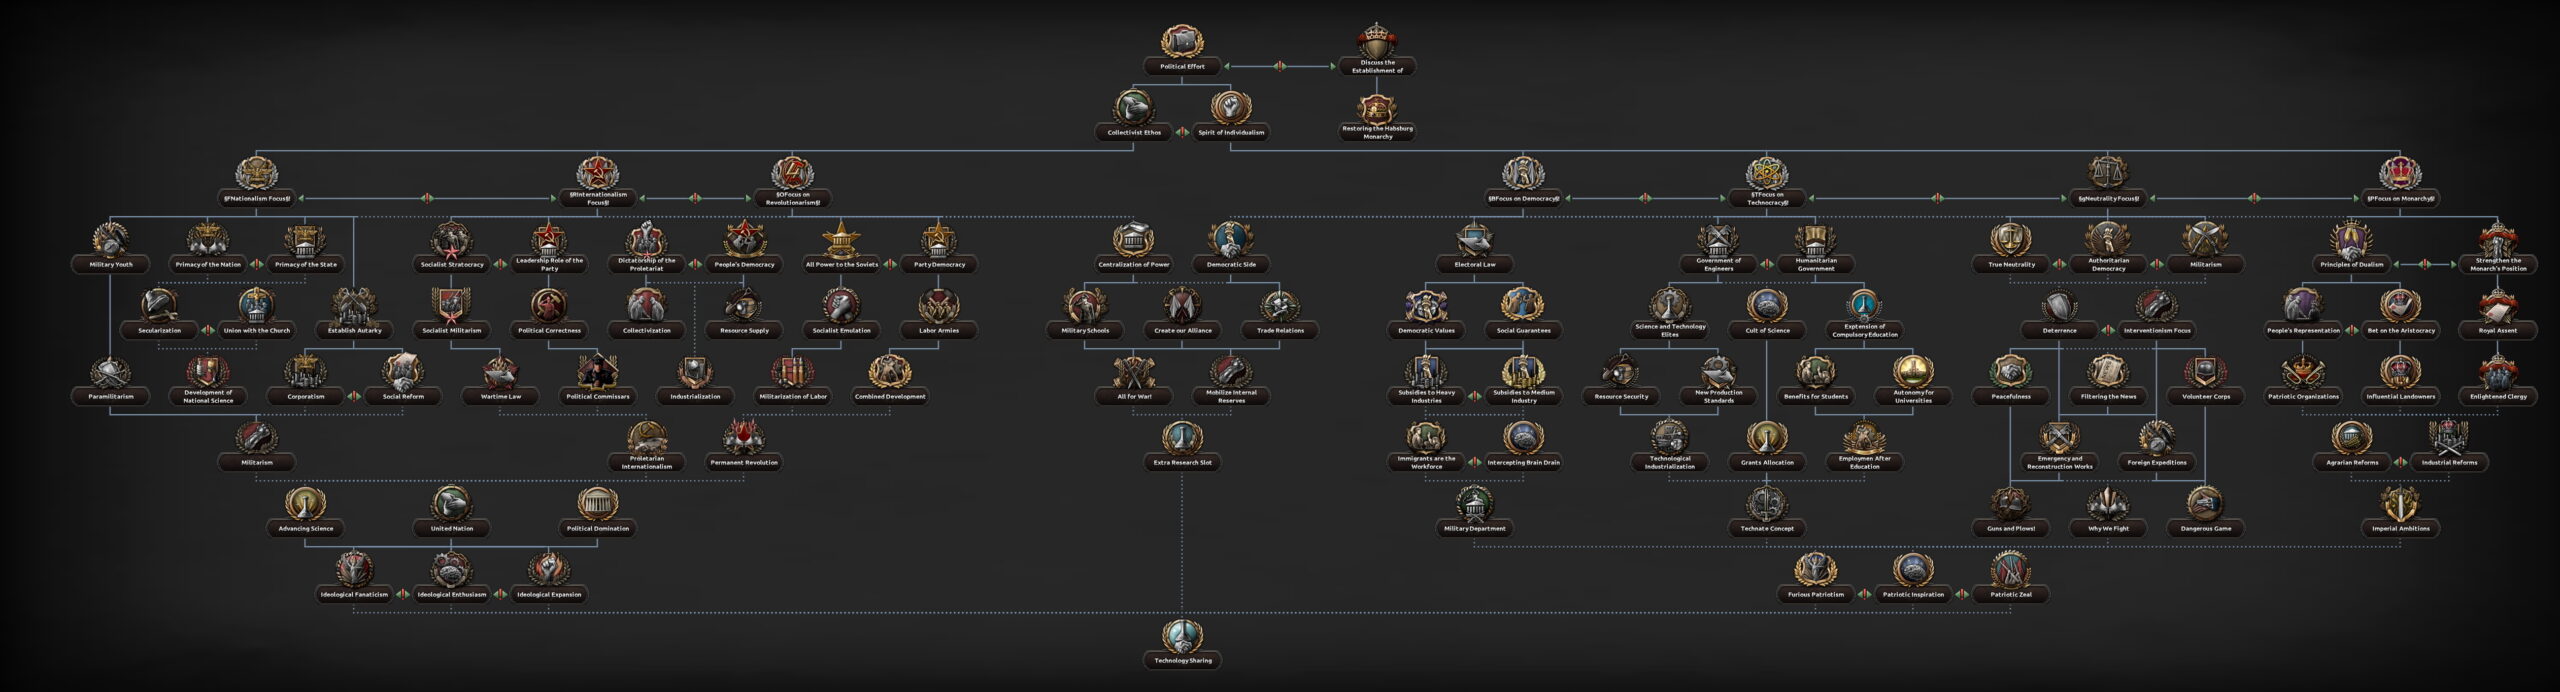Image resolution: width=2560 pixels, height=692 pixels.
Task: Select the All for War! label
Action: [1133, 396]
